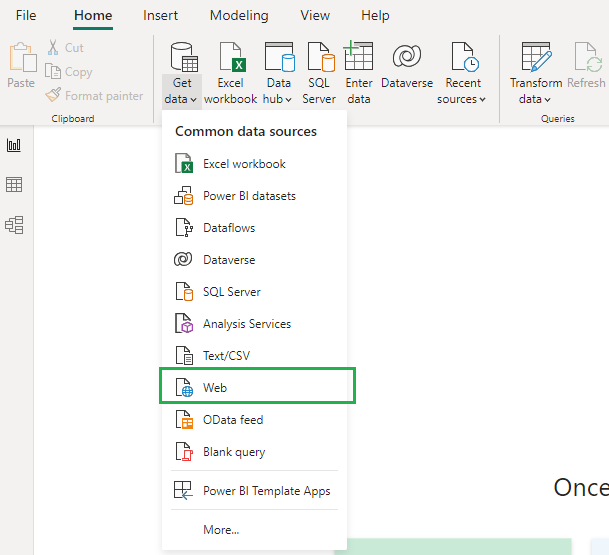Click the Paste clipboard icon
Screen dimensions: 609x555
[x=23, y=57]
